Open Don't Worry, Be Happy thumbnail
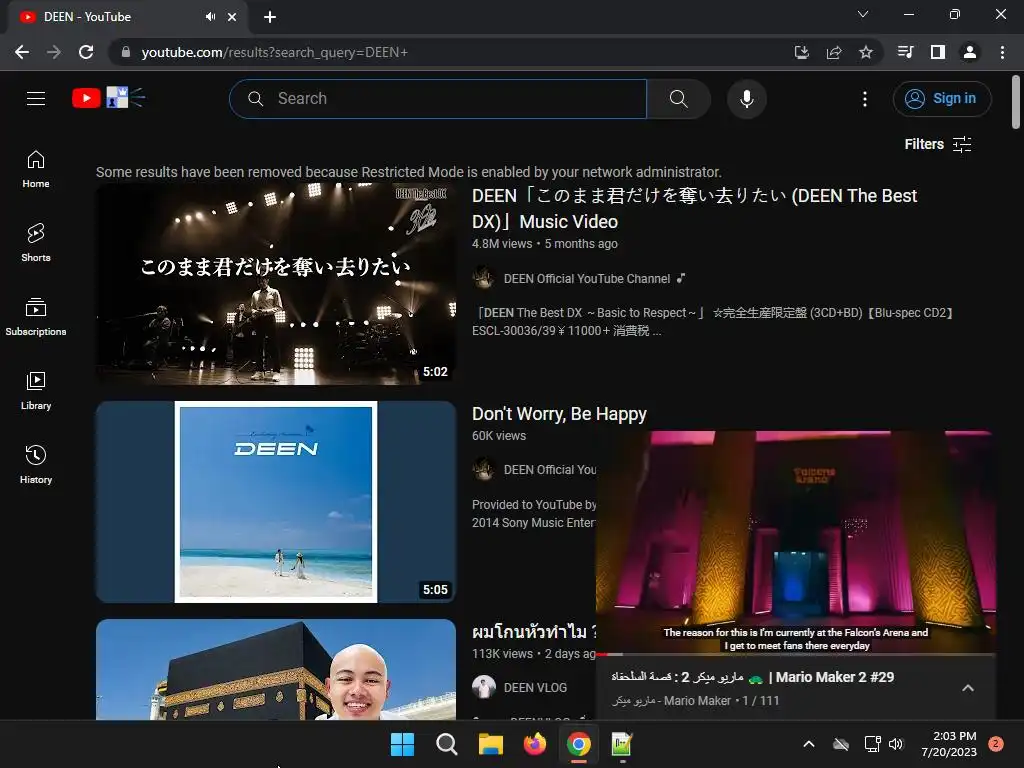This screenshot has width=1024, height=768. tap(276, 502)
